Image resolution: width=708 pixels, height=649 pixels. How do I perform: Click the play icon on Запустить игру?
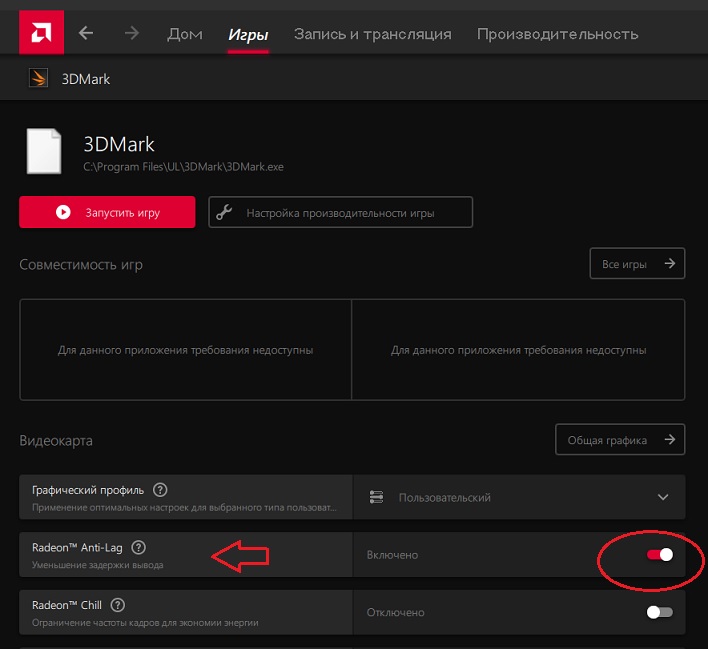[x=63, y=212]
